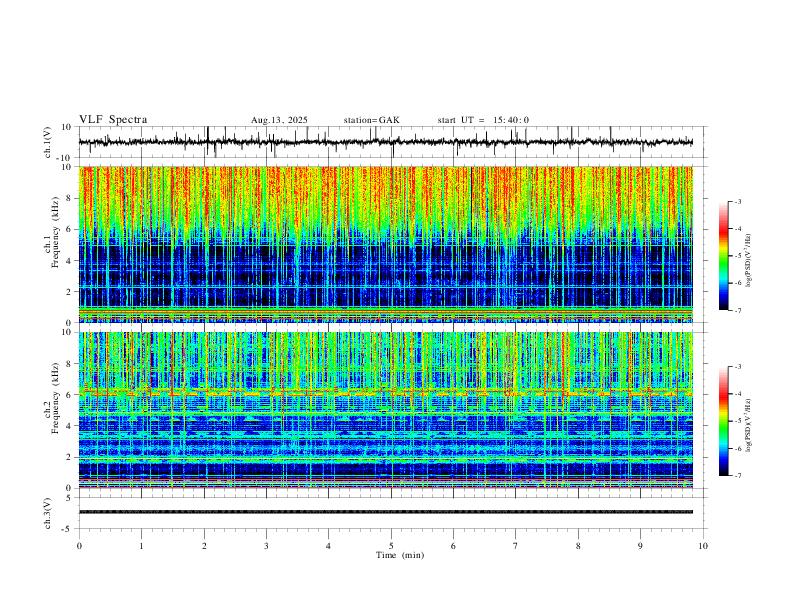Click the ch.3(V) axis label
This screenshot has height=612, width=792.
click(x=48, y=513)
